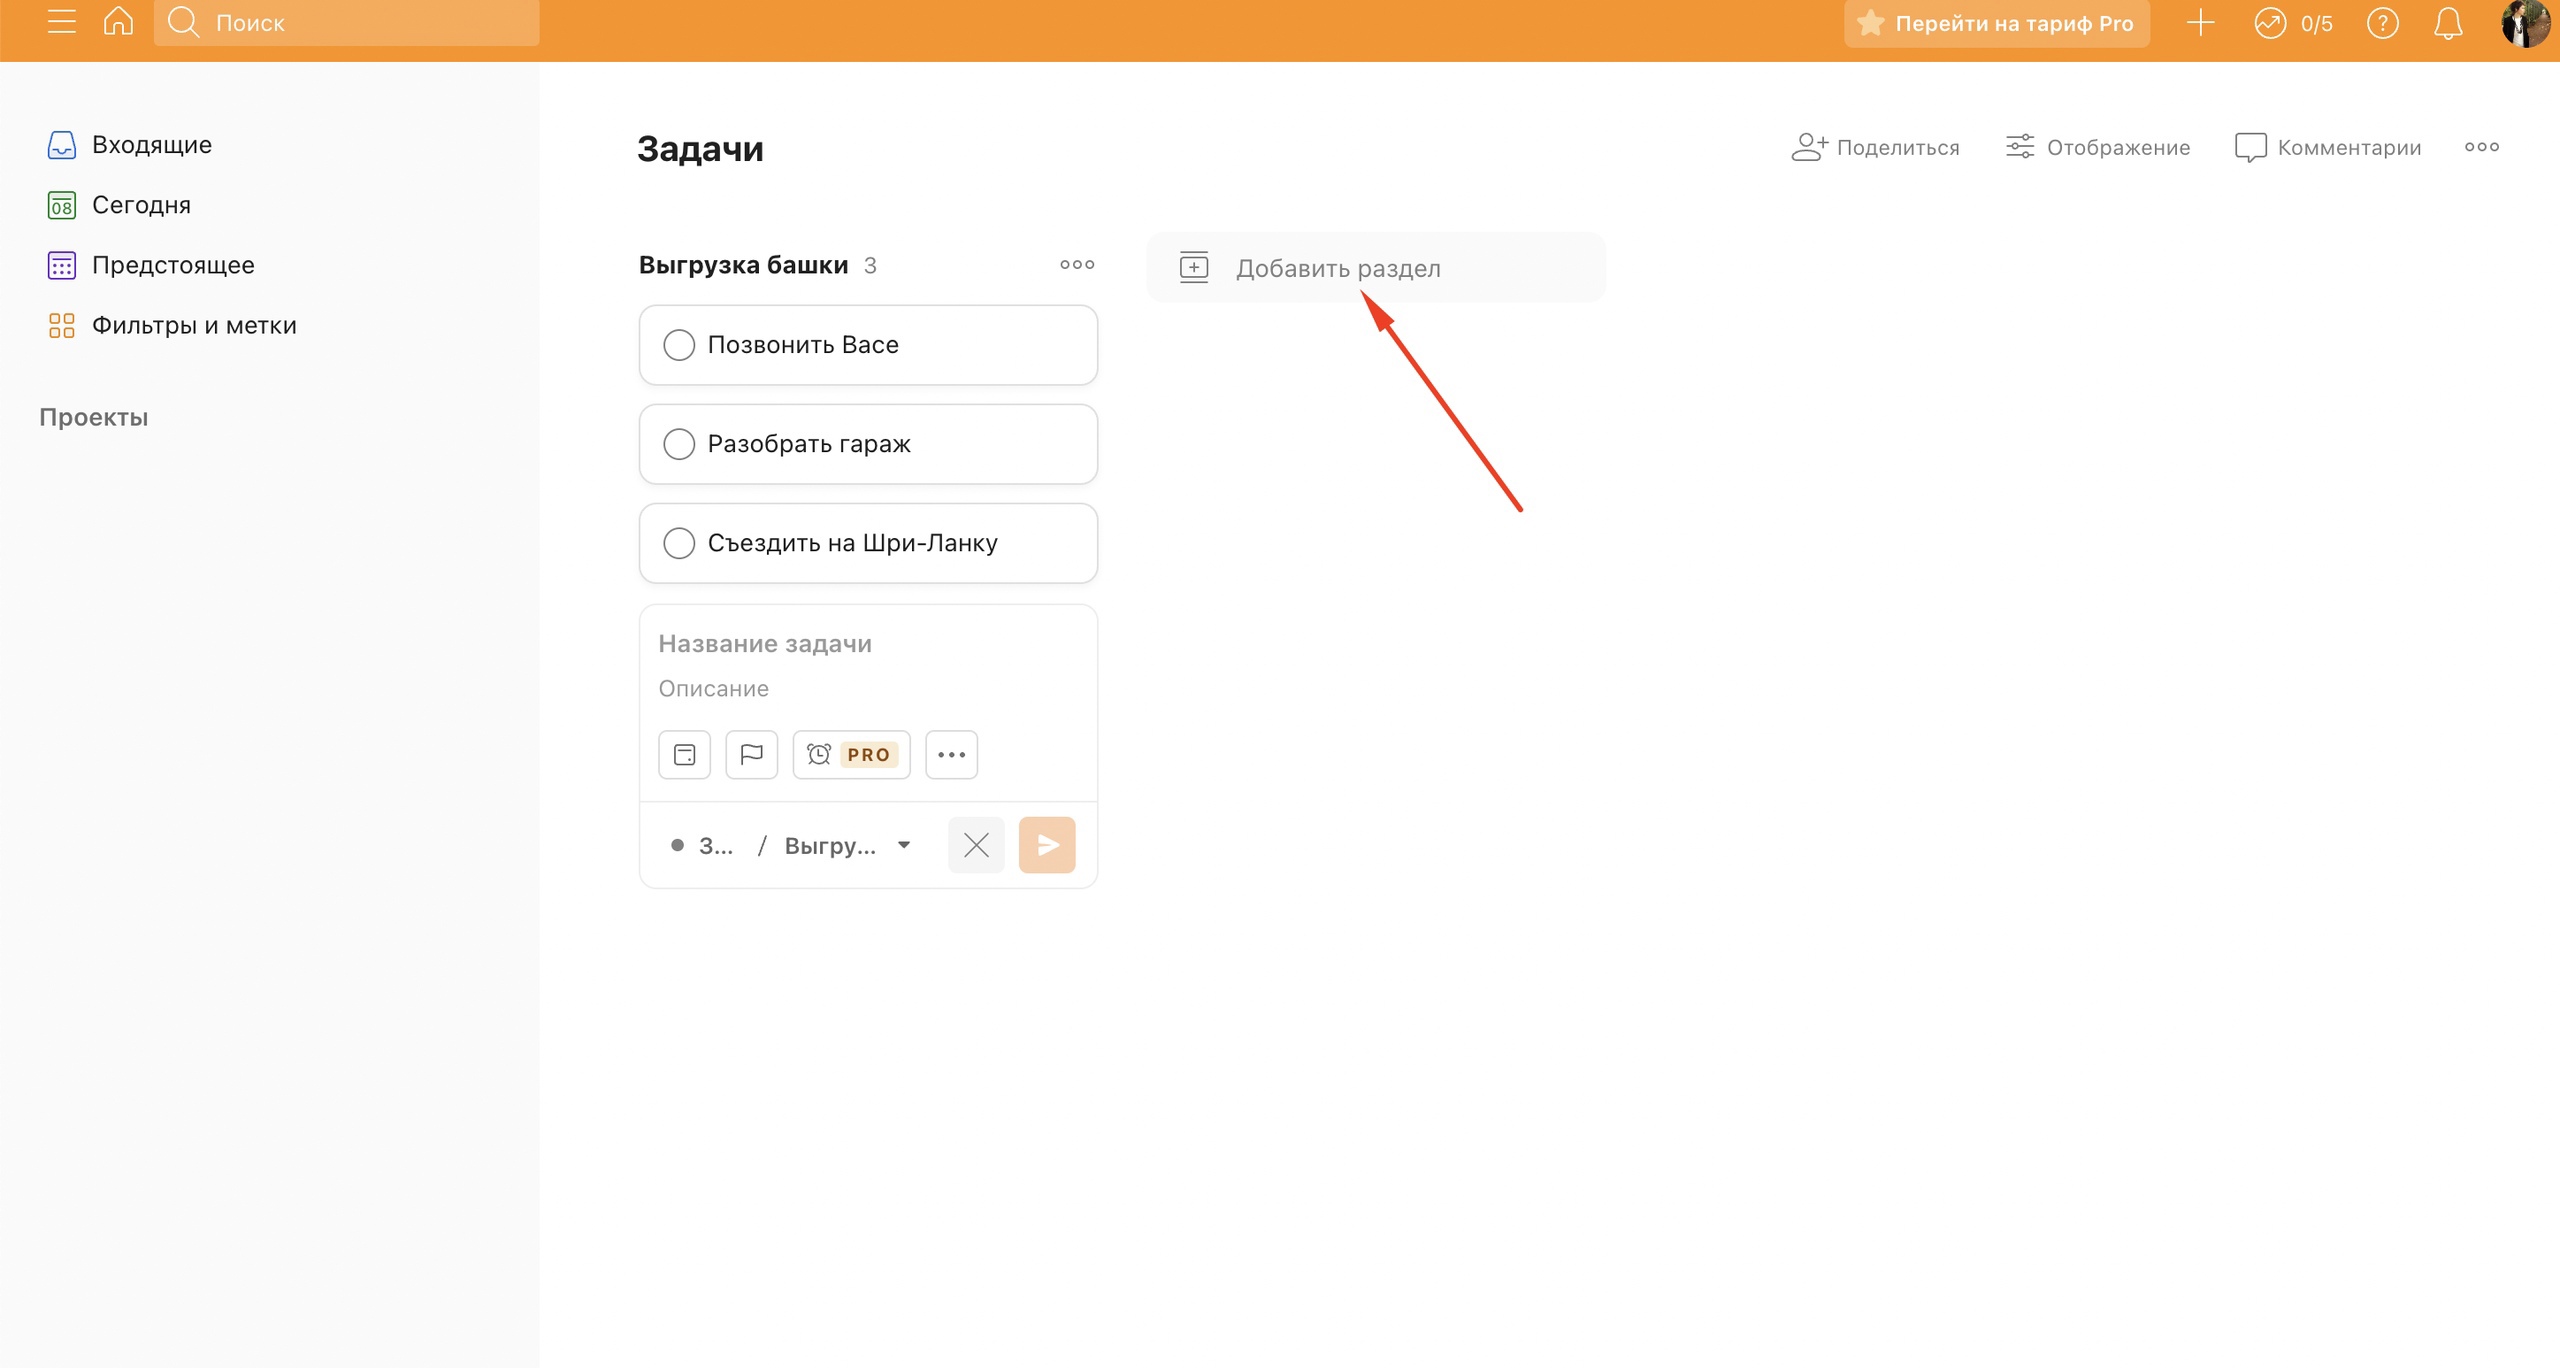Click the plus quick-add task icon

(2200, 22)
